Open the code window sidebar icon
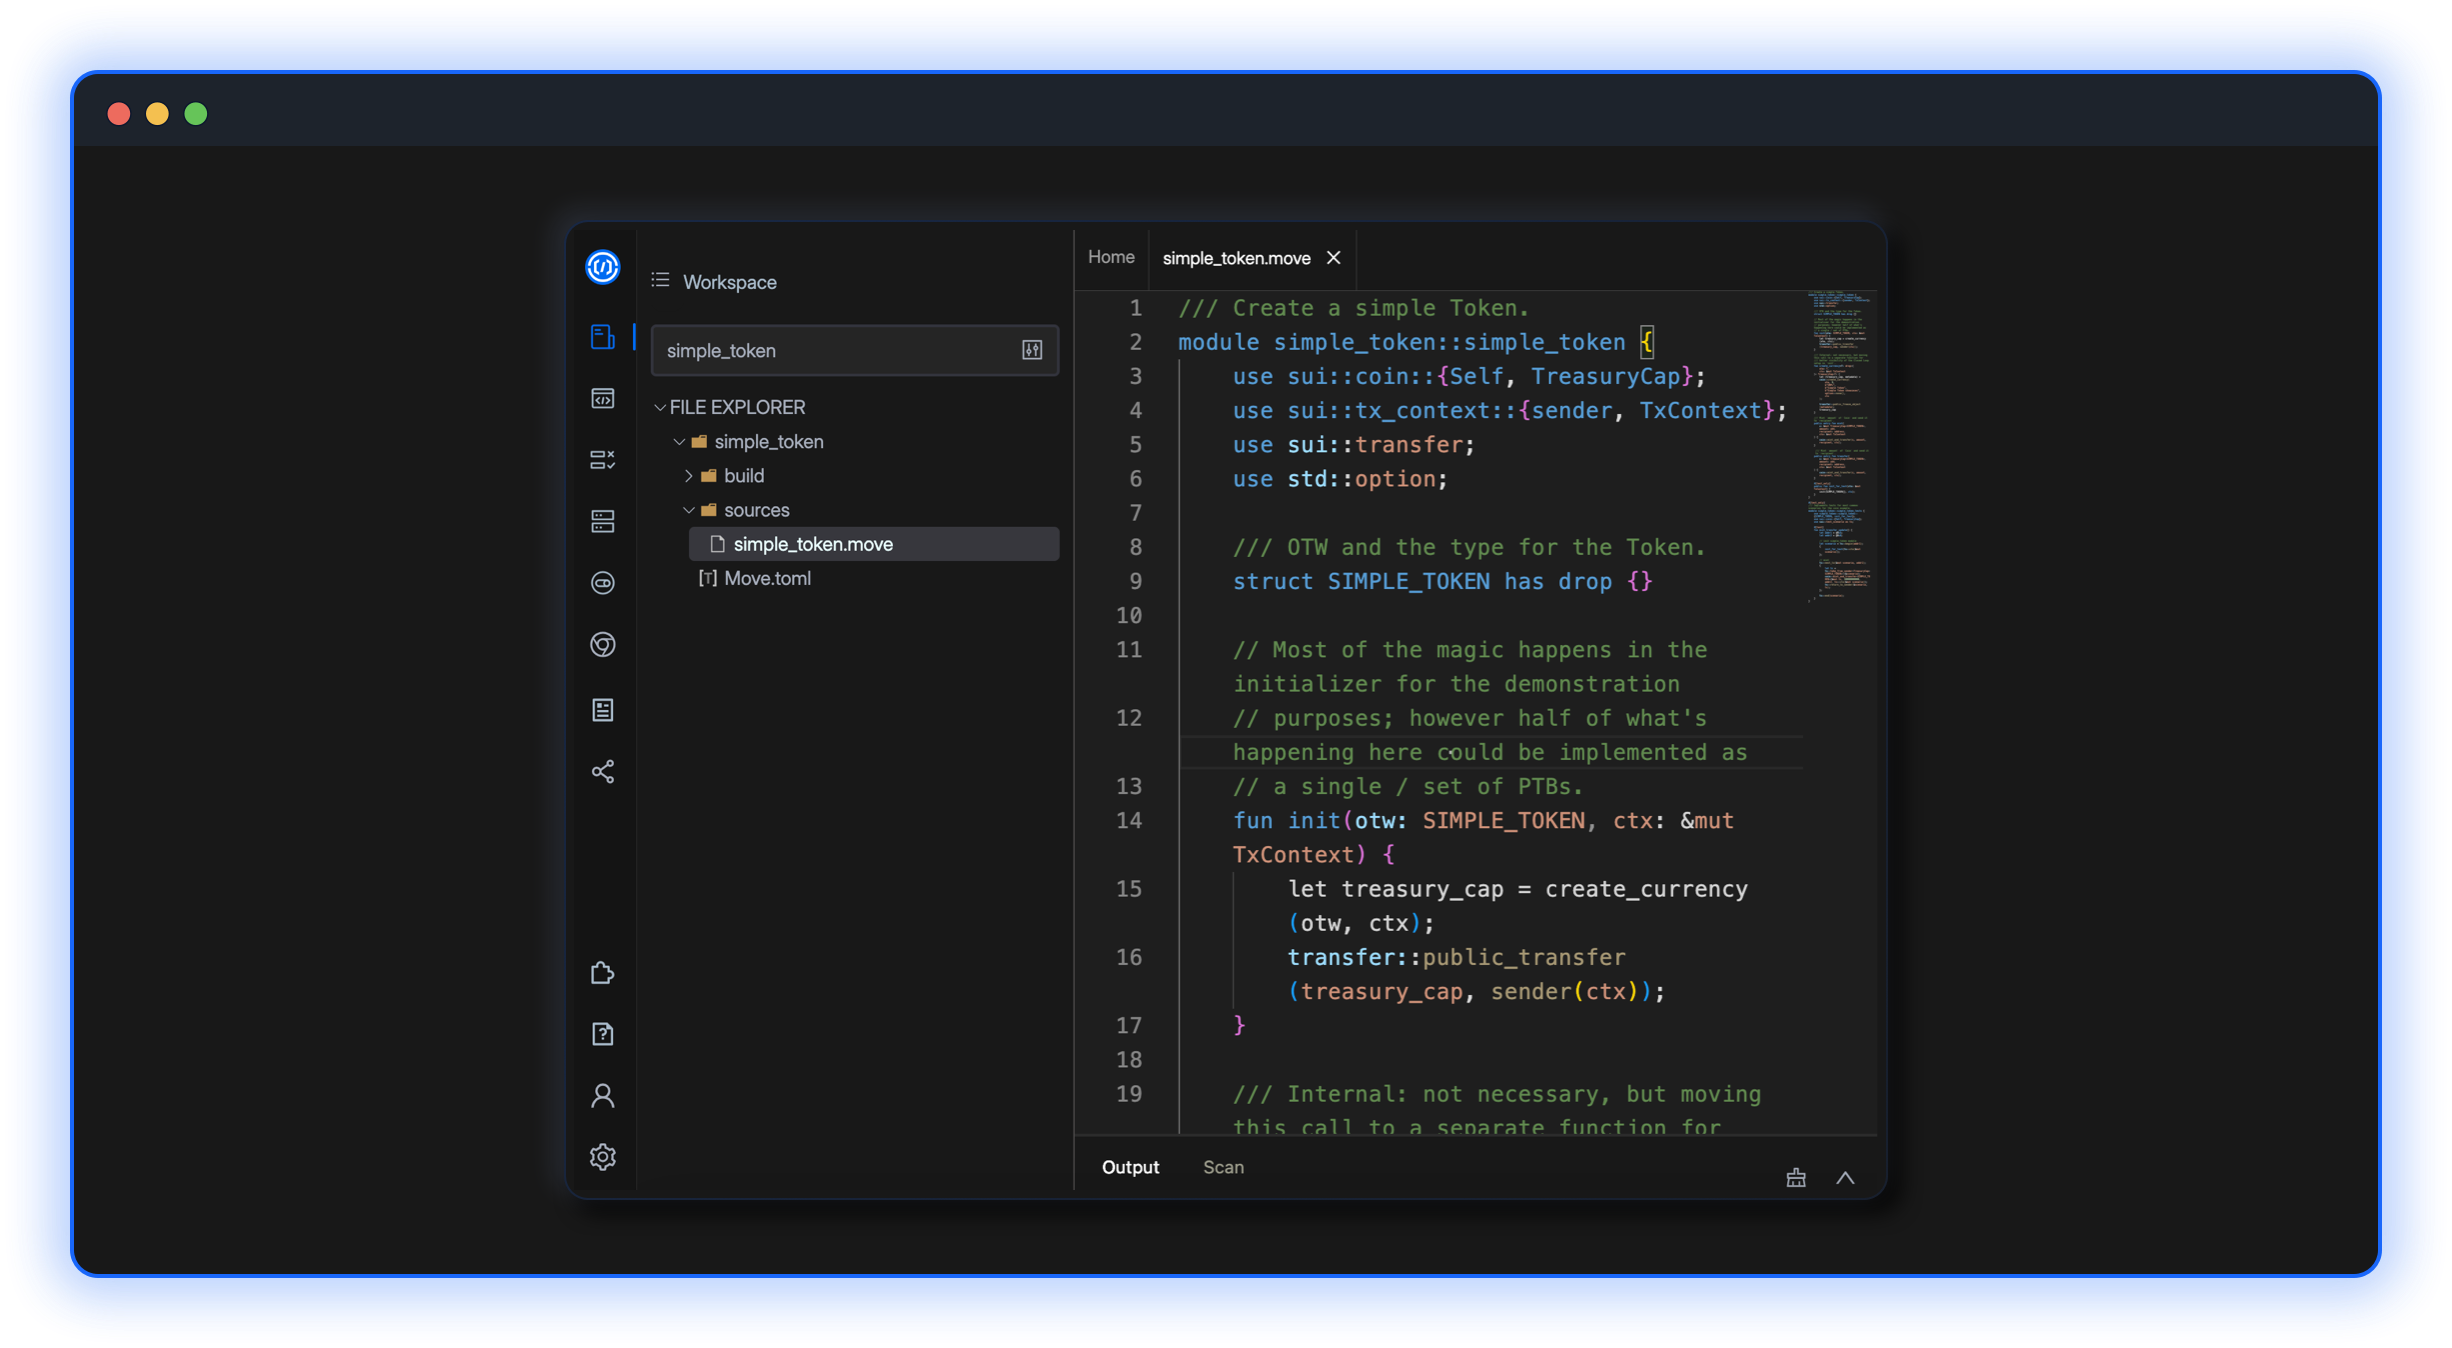The height and width of the screenshot is (1348, 2452). [602, 399]
